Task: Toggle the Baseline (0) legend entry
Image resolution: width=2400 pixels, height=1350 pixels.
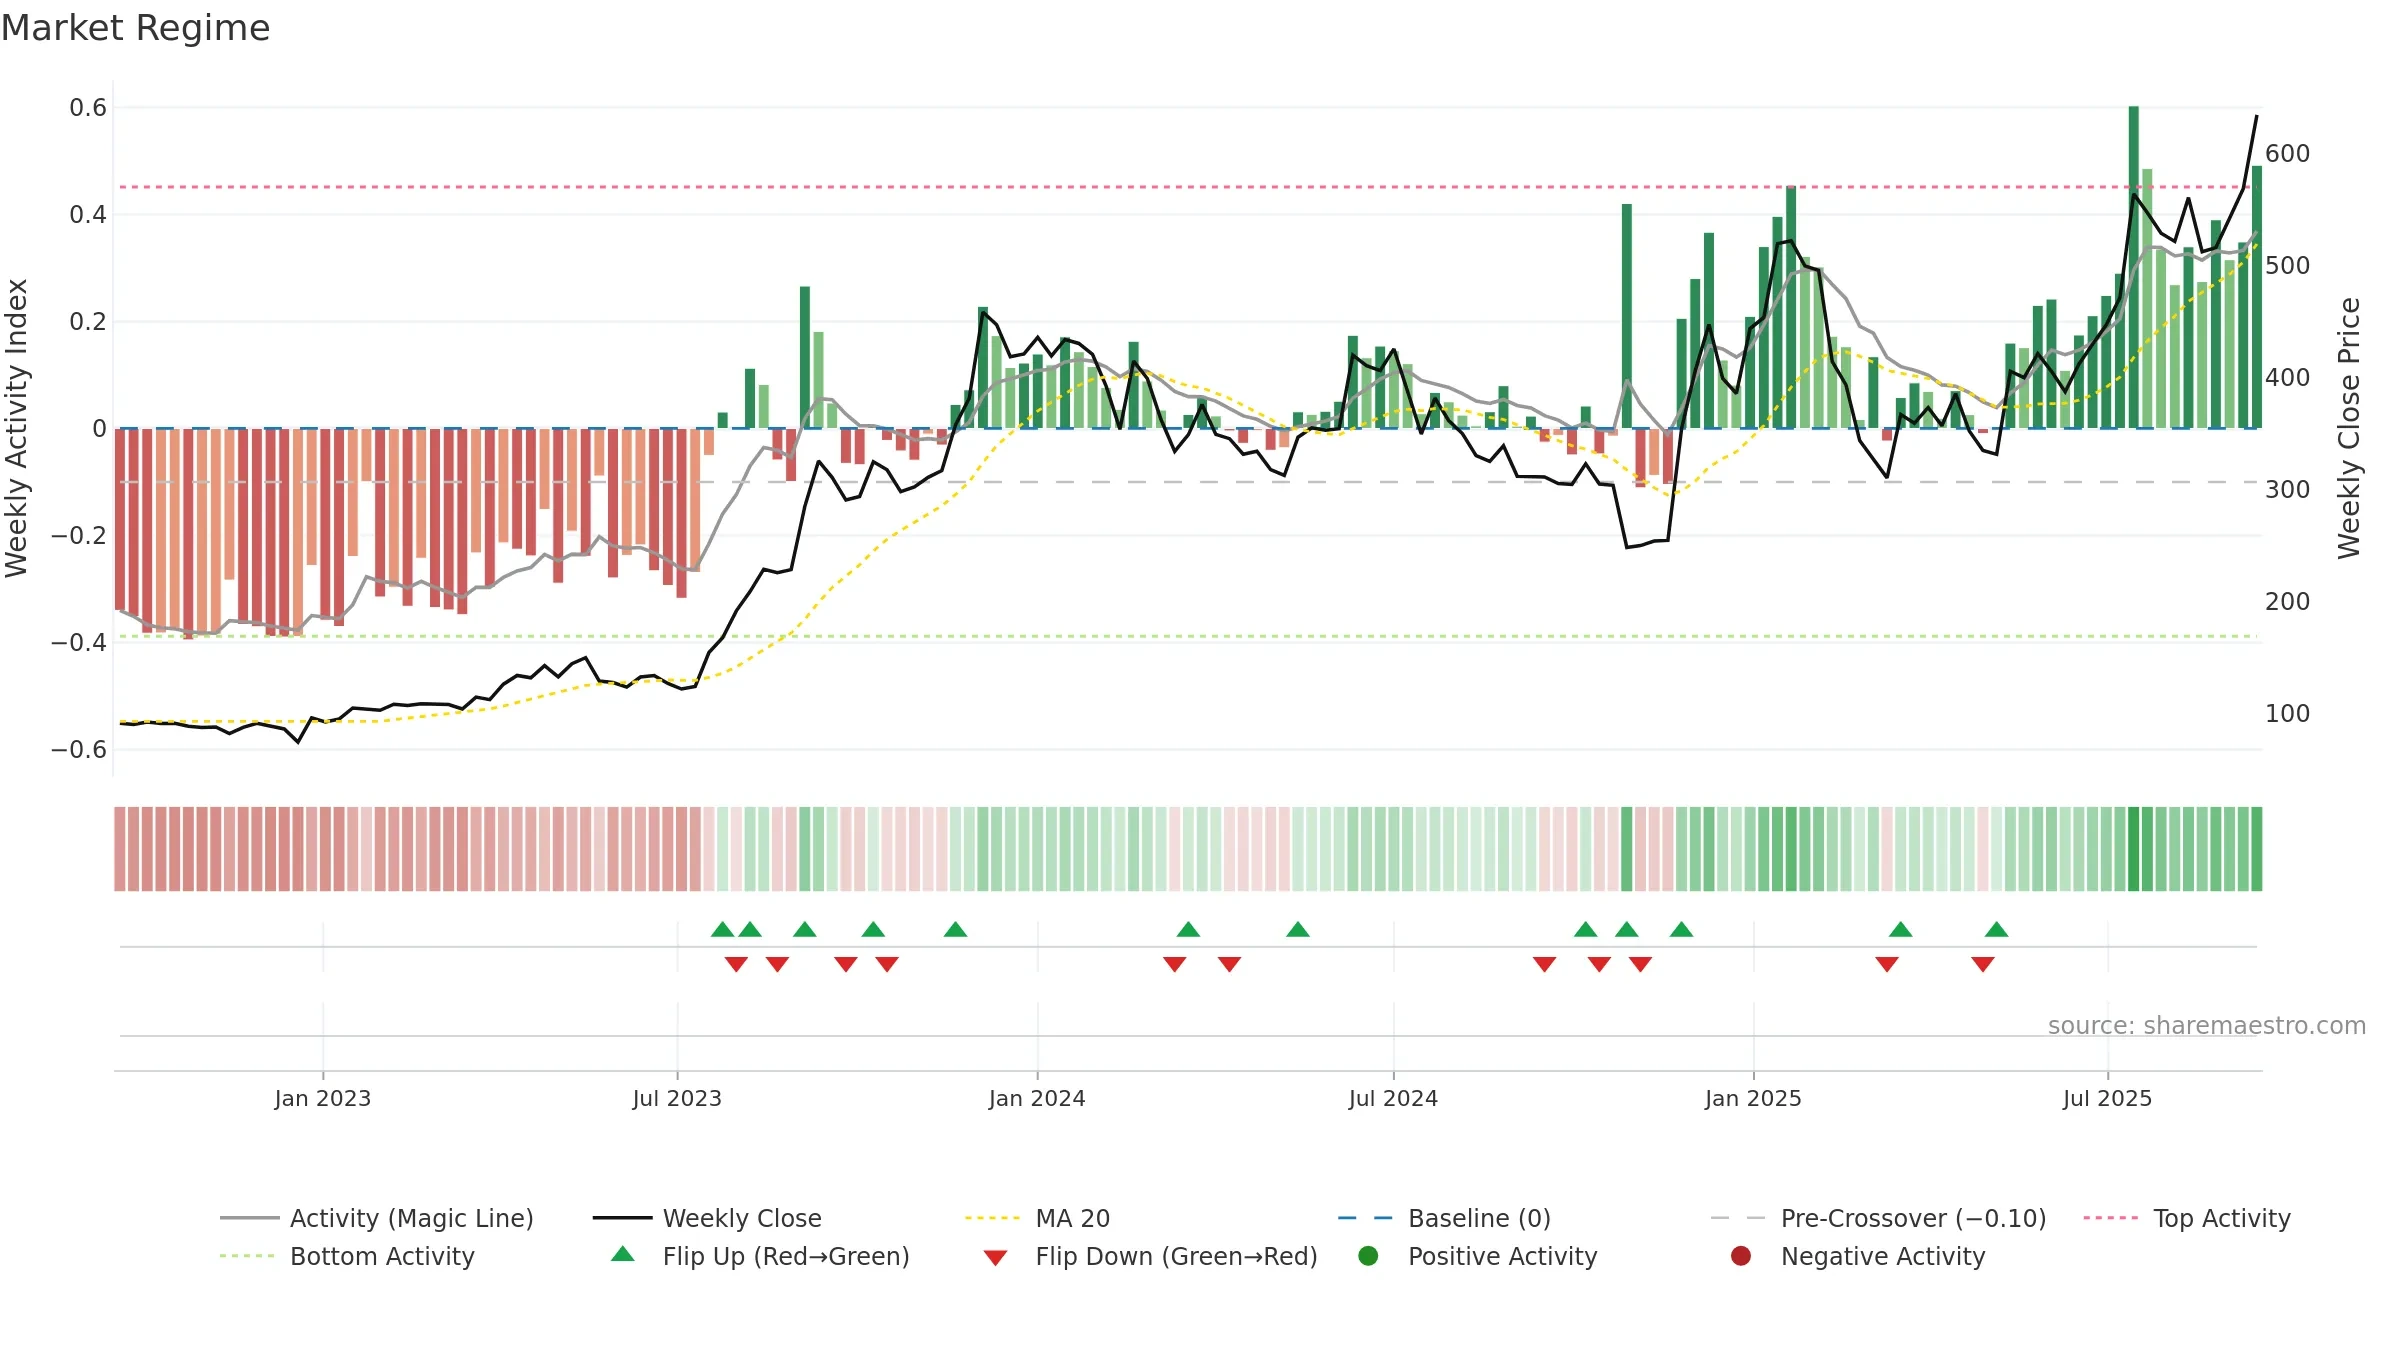Action: pos(1444,1218)
